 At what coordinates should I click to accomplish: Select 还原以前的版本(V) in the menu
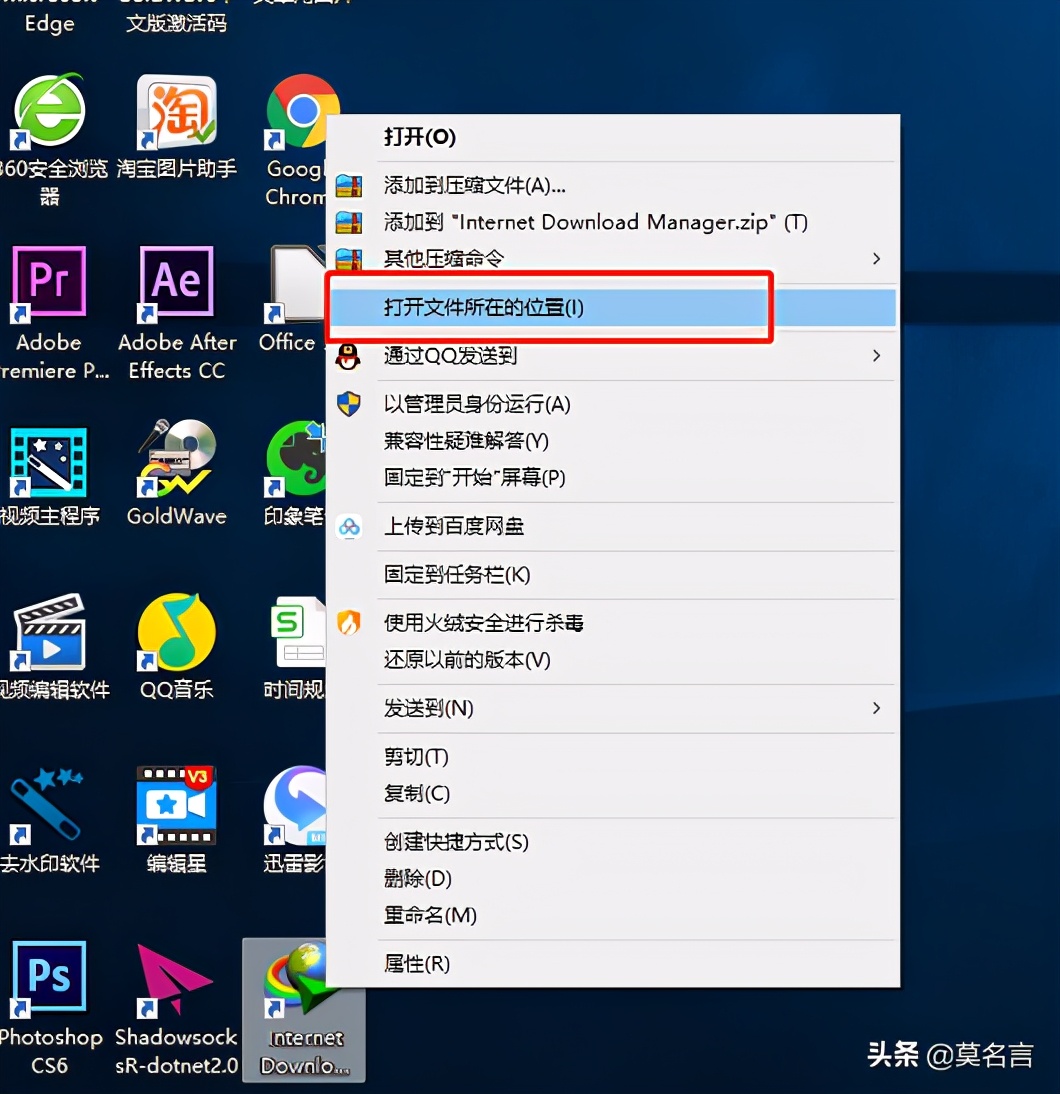point(467,659)
